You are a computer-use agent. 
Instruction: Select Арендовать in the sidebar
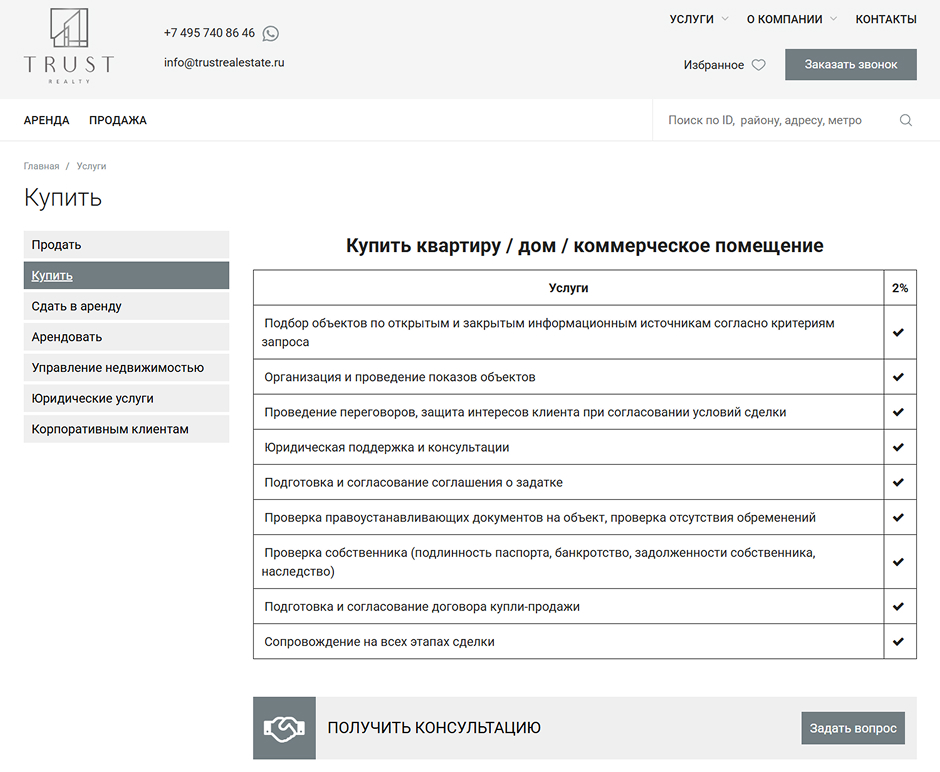point(126,337)
